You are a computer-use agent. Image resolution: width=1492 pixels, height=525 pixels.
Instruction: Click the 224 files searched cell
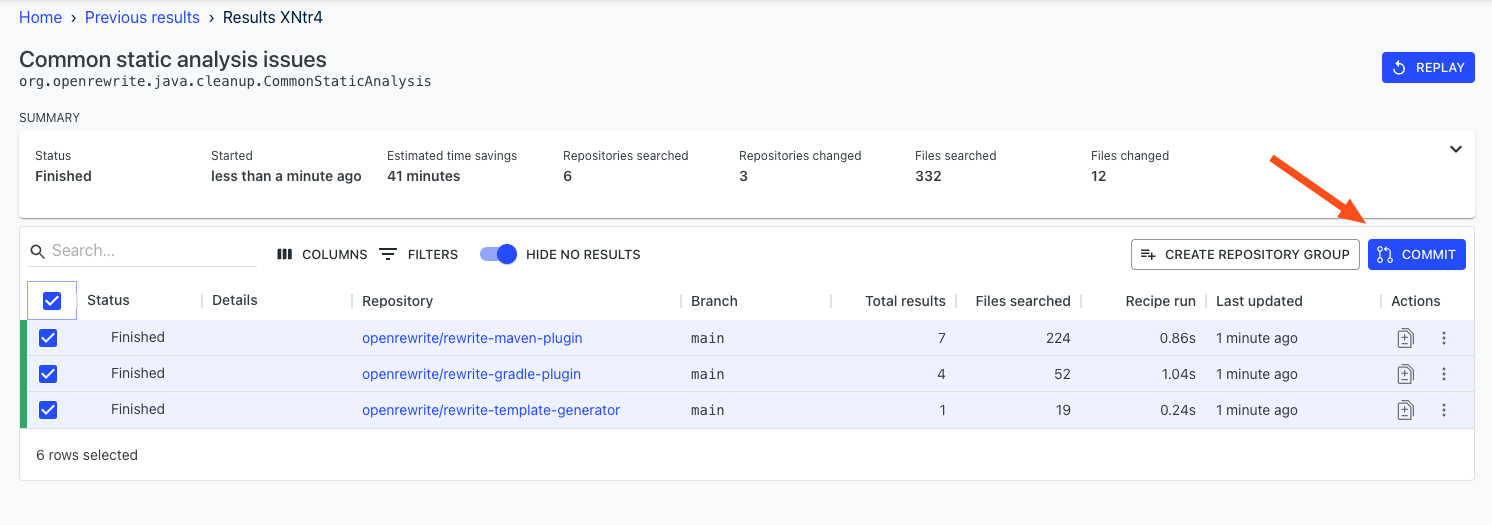(1057, 338)
